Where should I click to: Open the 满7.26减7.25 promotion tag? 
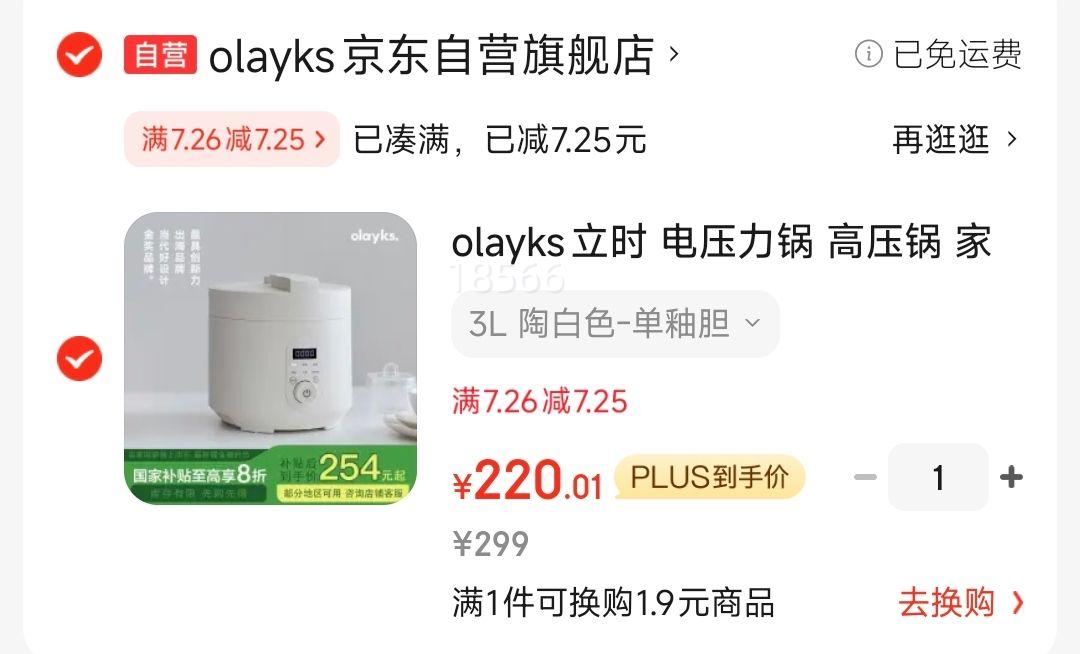[x=232, y=139]
